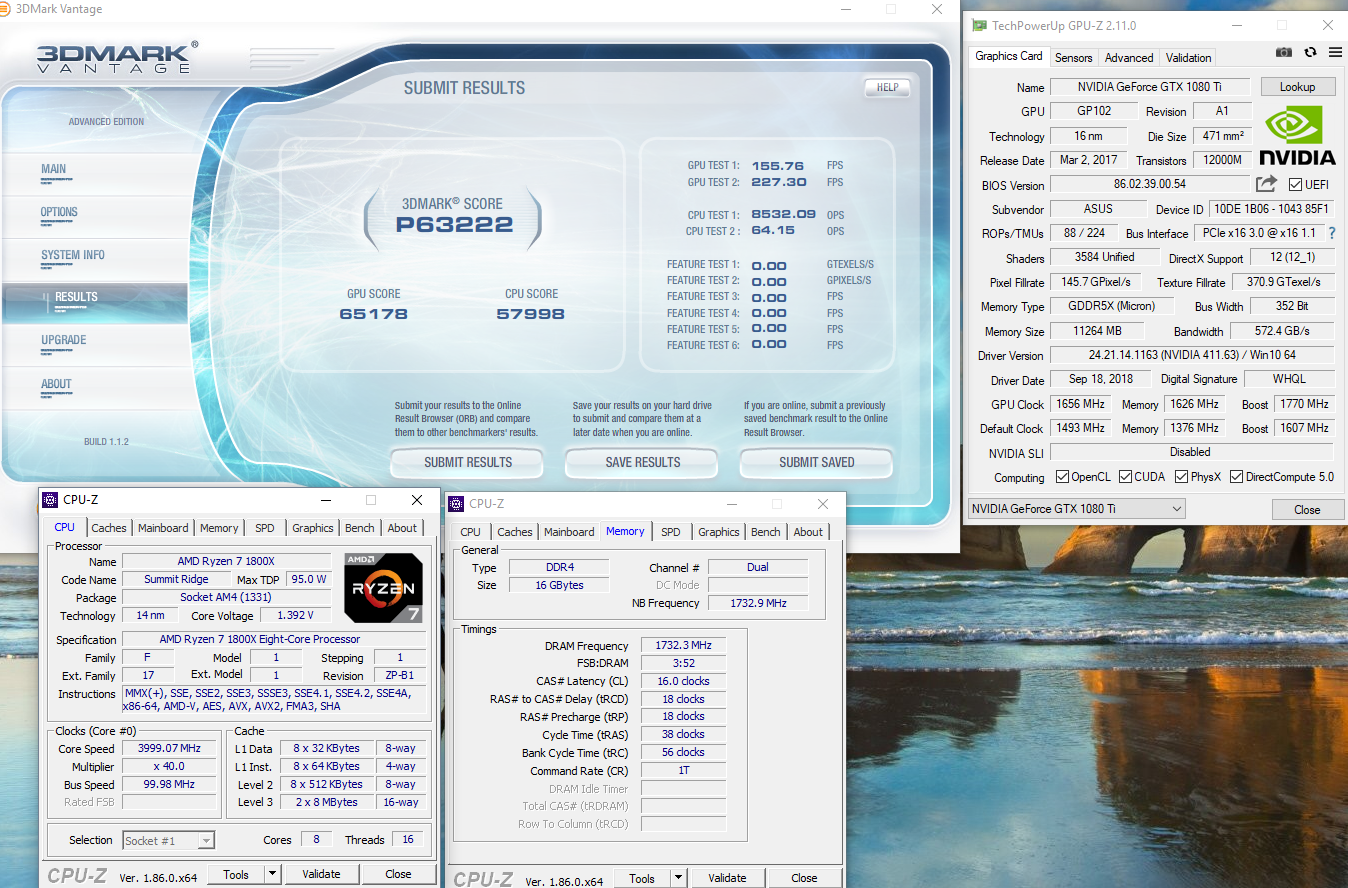This screenshot has width=1348, height=888.
Task: Click the GPU-Z refresh icon
Action: (x=1310, y=53)
